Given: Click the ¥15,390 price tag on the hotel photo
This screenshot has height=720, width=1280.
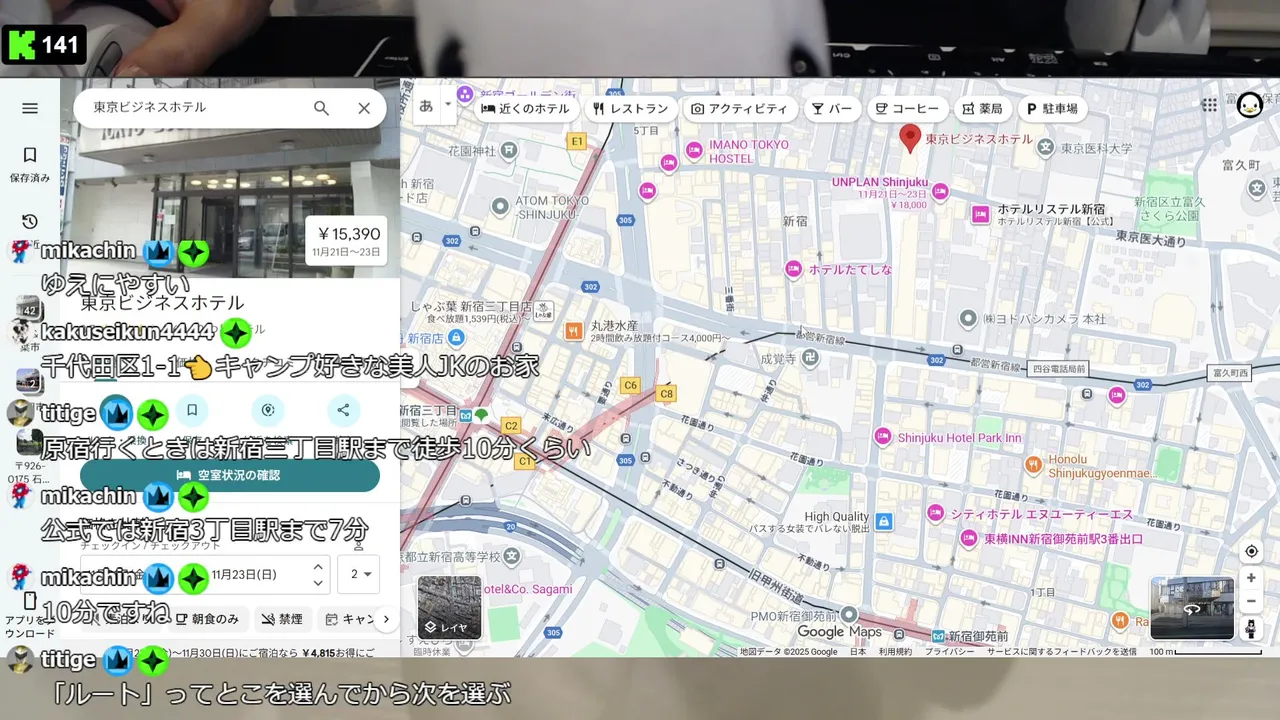Looking at the screenshot, I should coord(345,241).
